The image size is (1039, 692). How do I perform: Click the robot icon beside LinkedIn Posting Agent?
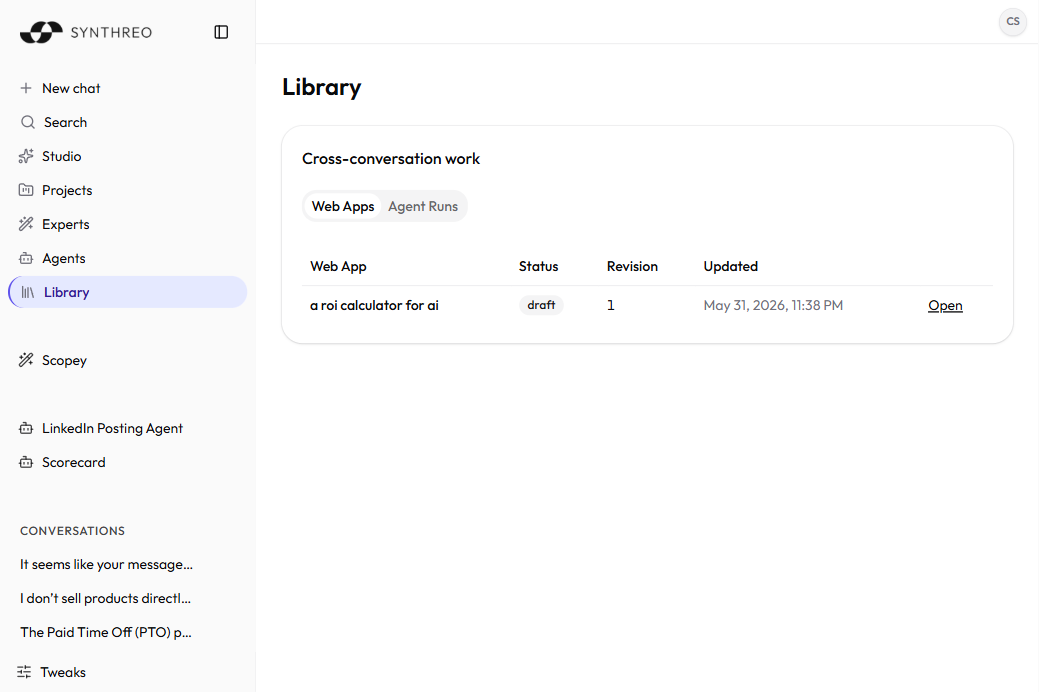point(26,428)
